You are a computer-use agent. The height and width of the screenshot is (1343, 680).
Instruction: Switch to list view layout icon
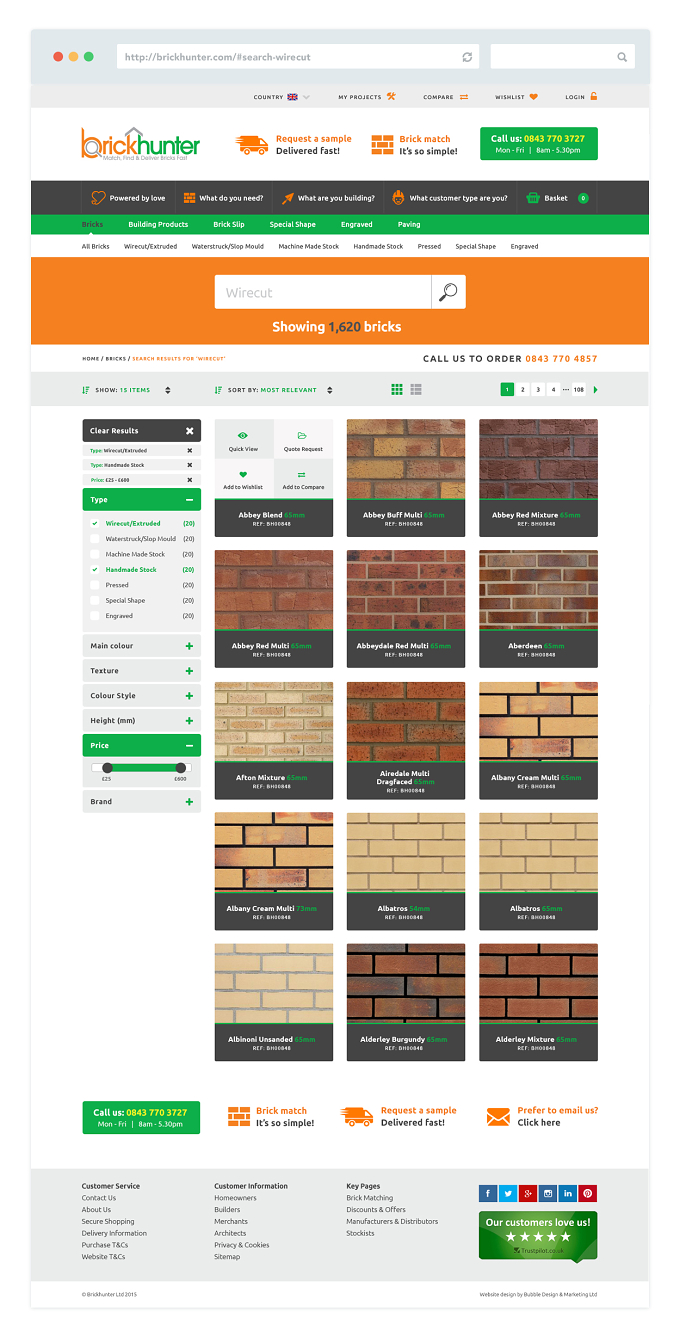(416, 389)
